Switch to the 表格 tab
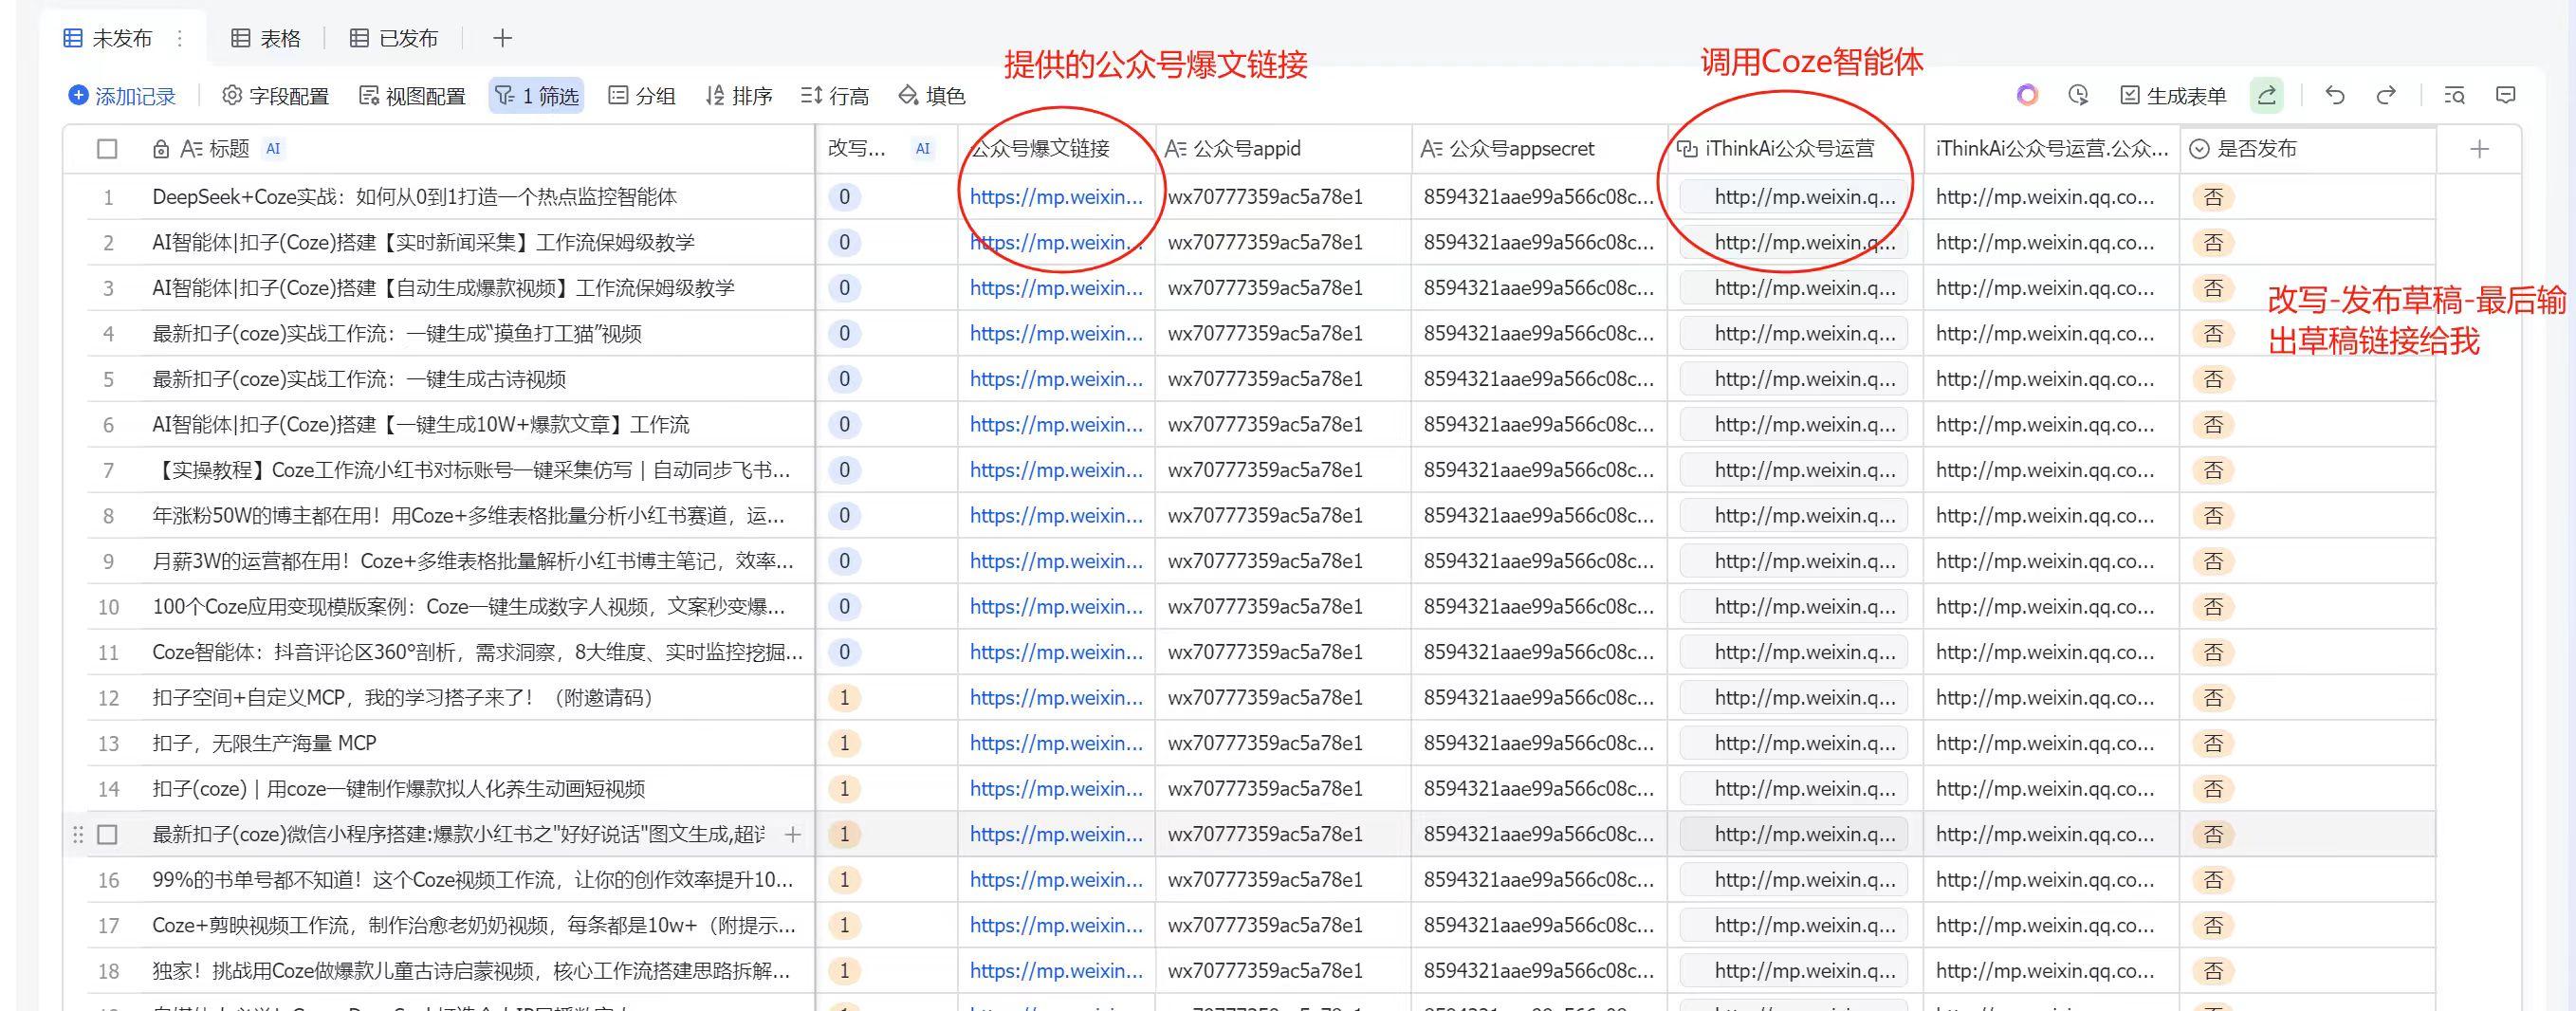2576x1011 pixels. pyautogui.click(x=266, y=37)
